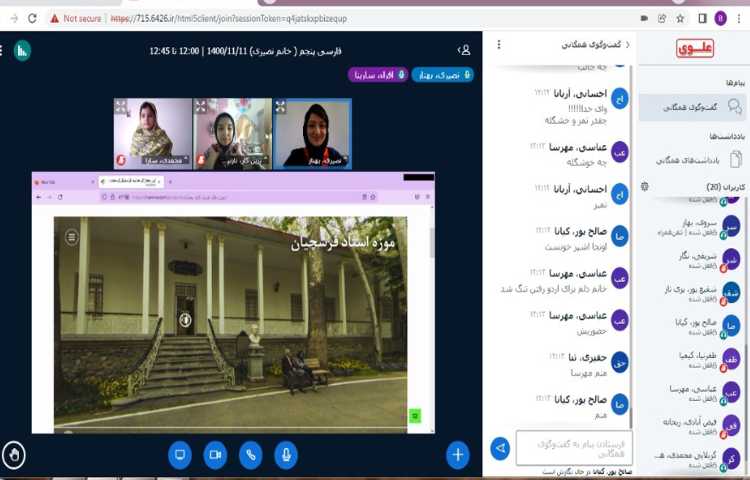The image size is (750, 480).
Task: Open Chrome profile avatar
Action: [721, 18]
